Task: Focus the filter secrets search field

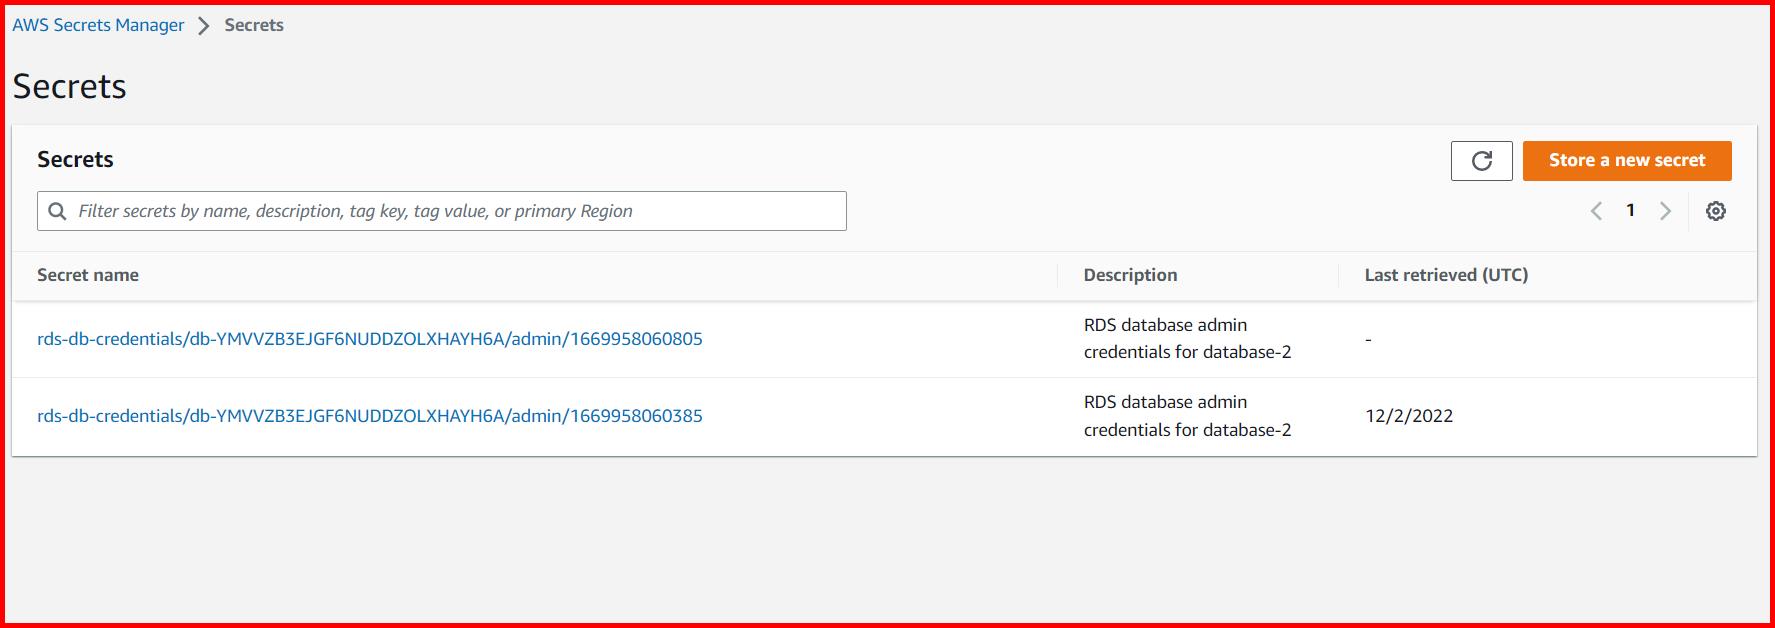Action: tap(442, 211)
